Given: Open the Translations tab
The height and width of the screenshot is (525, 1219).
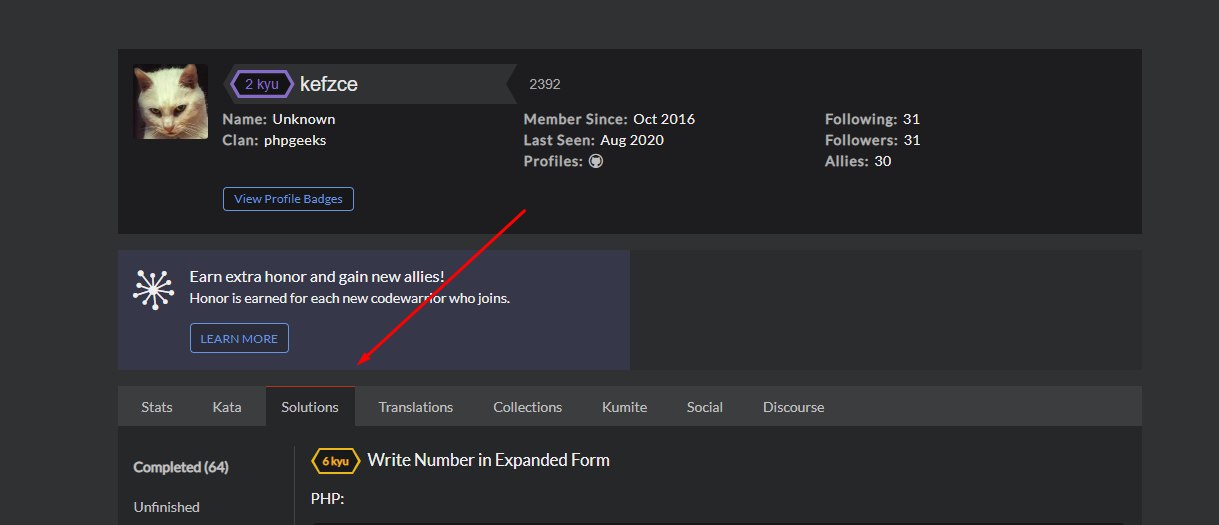Looking at the screenshot, I should tap(416, 407).
